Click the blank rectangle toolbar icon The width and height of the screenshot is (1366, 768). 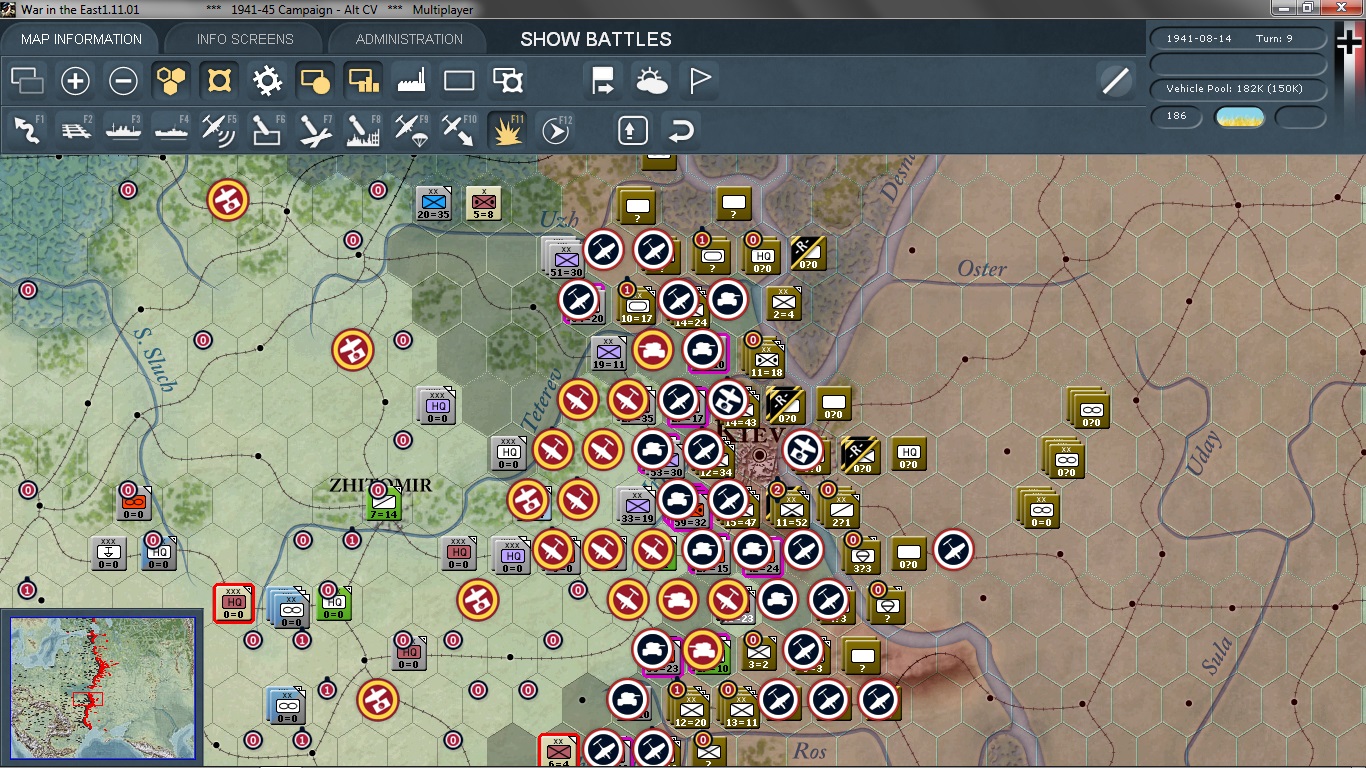(459, 81)
